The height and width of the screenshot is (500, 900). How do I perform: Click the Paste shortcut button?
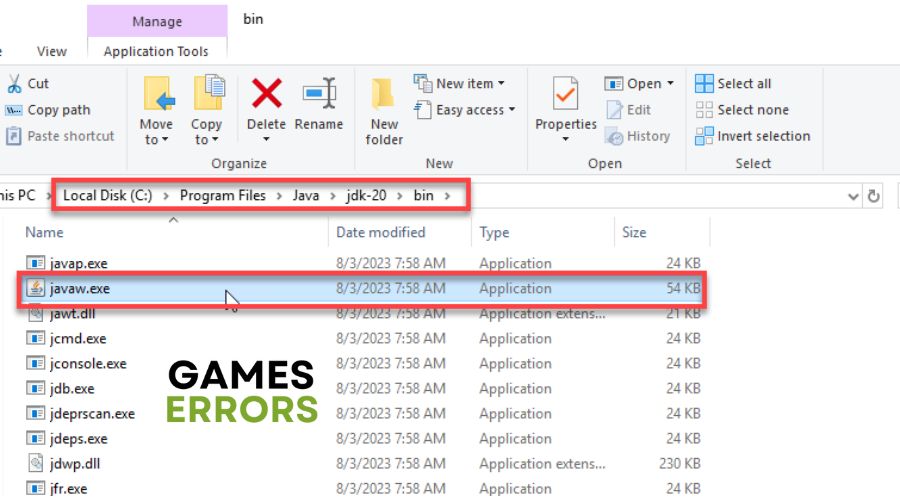(60, 136)
